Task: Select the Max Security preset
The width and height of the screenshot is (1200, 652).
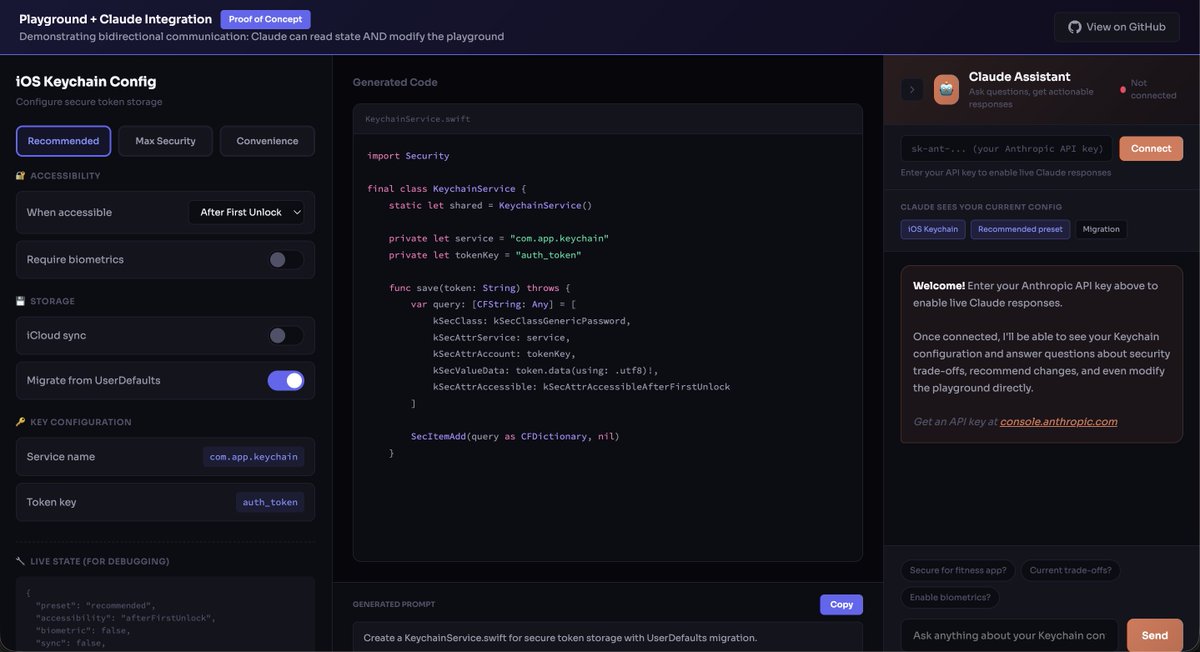Action: pyautogui.click(x=165, y=141)
